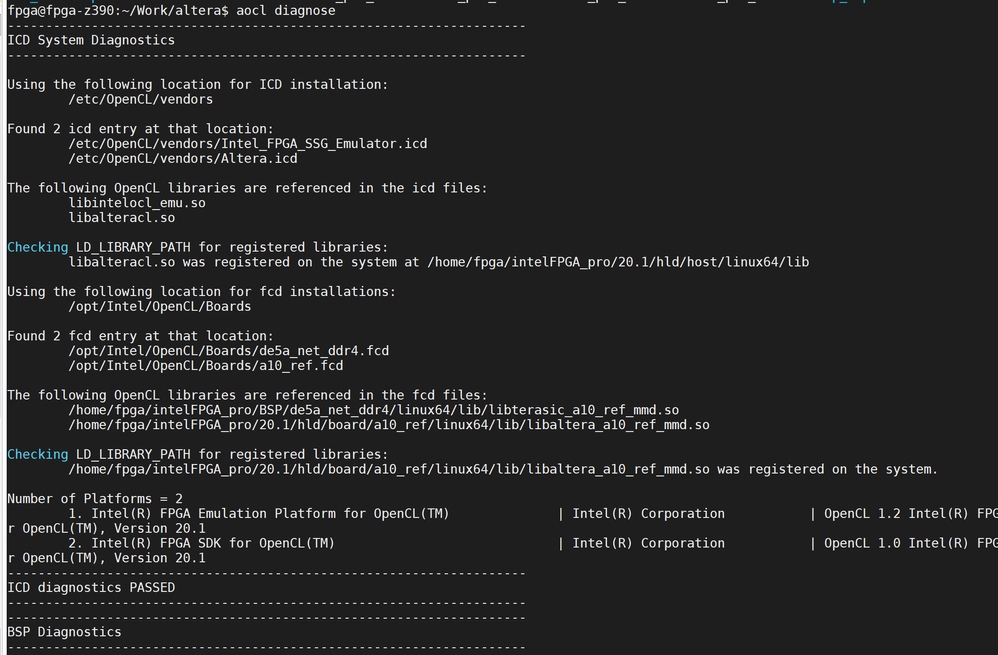Click the Intel_FPGA_SSG_Emulator.icd file path
This screenshot has width=998, height=655.
pyautogui.click(x=247, y=144)
